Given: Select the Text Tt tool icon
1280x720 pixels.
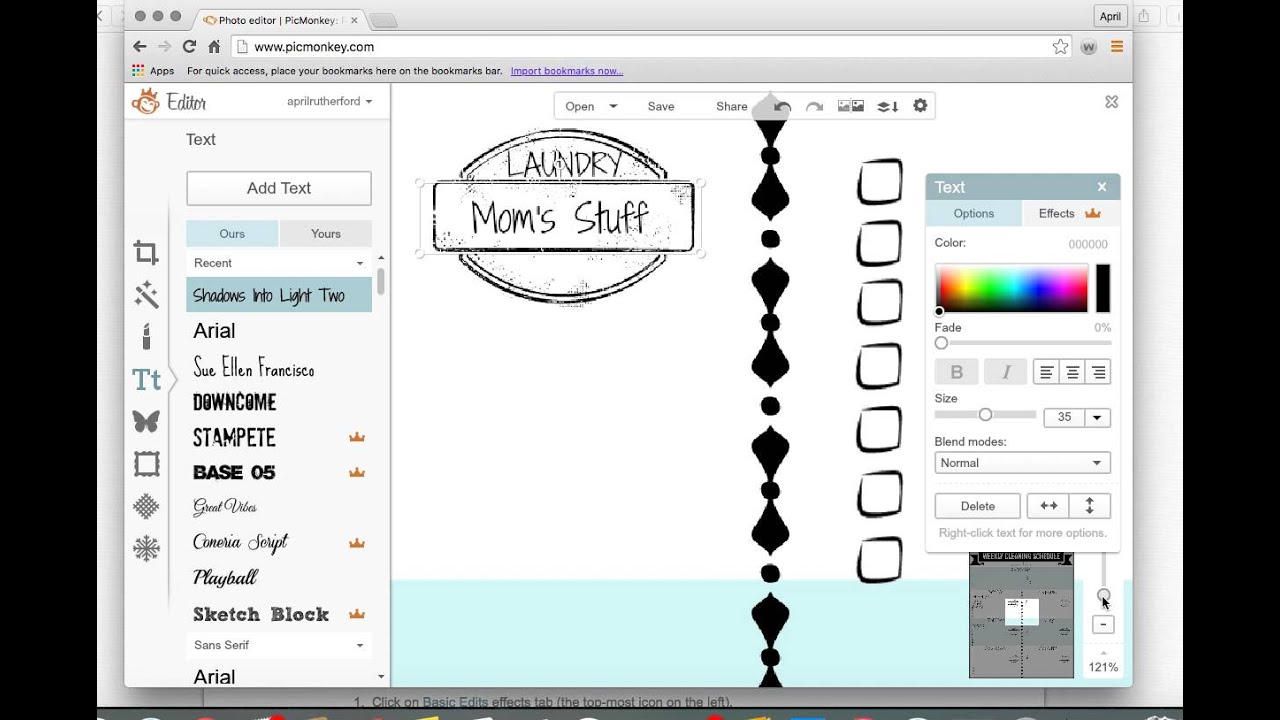Looking at the screenshot, I should [146, 380].
